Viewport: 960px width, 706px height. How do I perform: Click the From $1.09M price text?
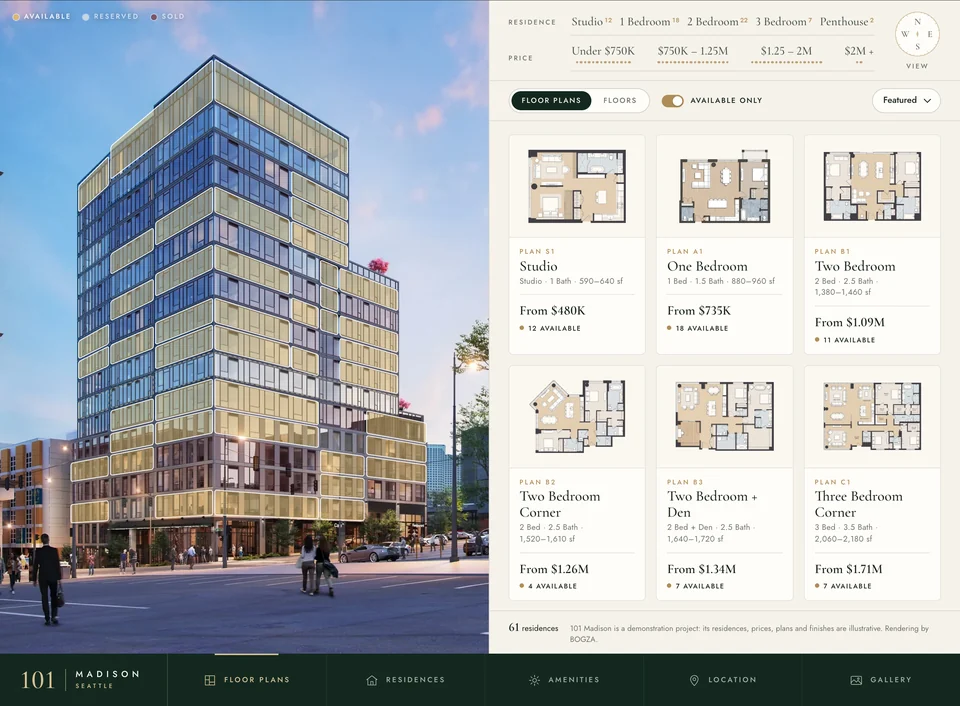tap(849, 323)
